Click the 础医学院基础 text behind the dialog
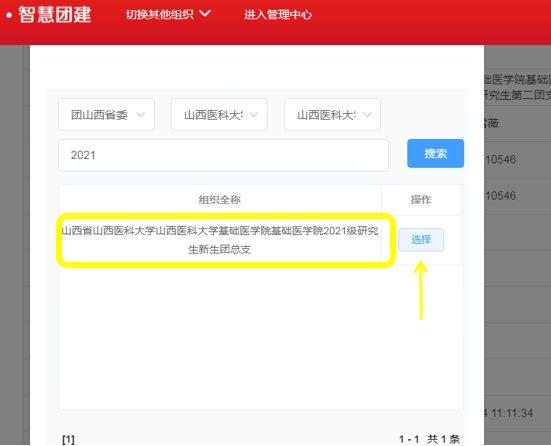The width and height of the screenshot is (551, 446). click(517, 80)
